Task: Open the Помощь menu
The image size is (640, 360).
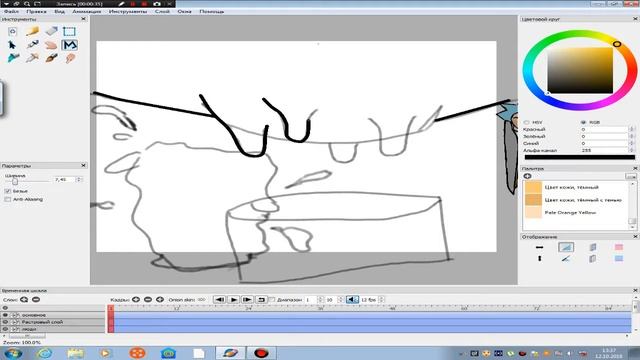Action: (211, 11)
